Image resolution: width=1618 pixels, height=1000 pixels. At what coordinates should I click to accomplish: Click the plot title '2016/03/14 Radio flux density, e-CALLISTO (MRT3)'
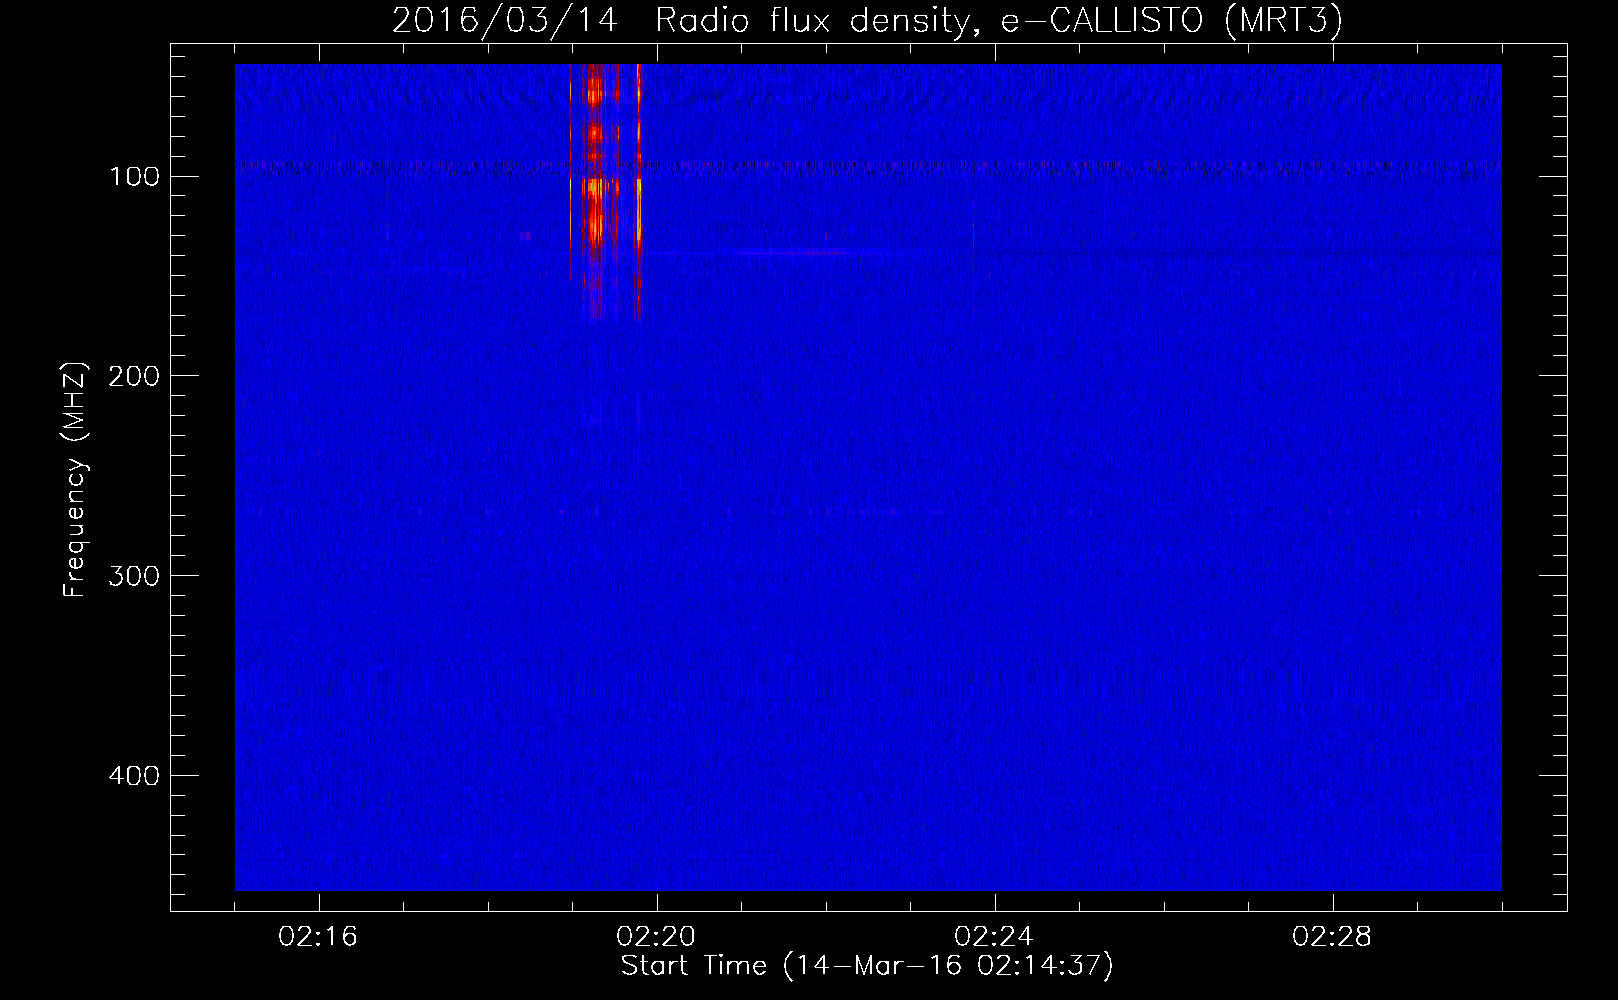867,20
